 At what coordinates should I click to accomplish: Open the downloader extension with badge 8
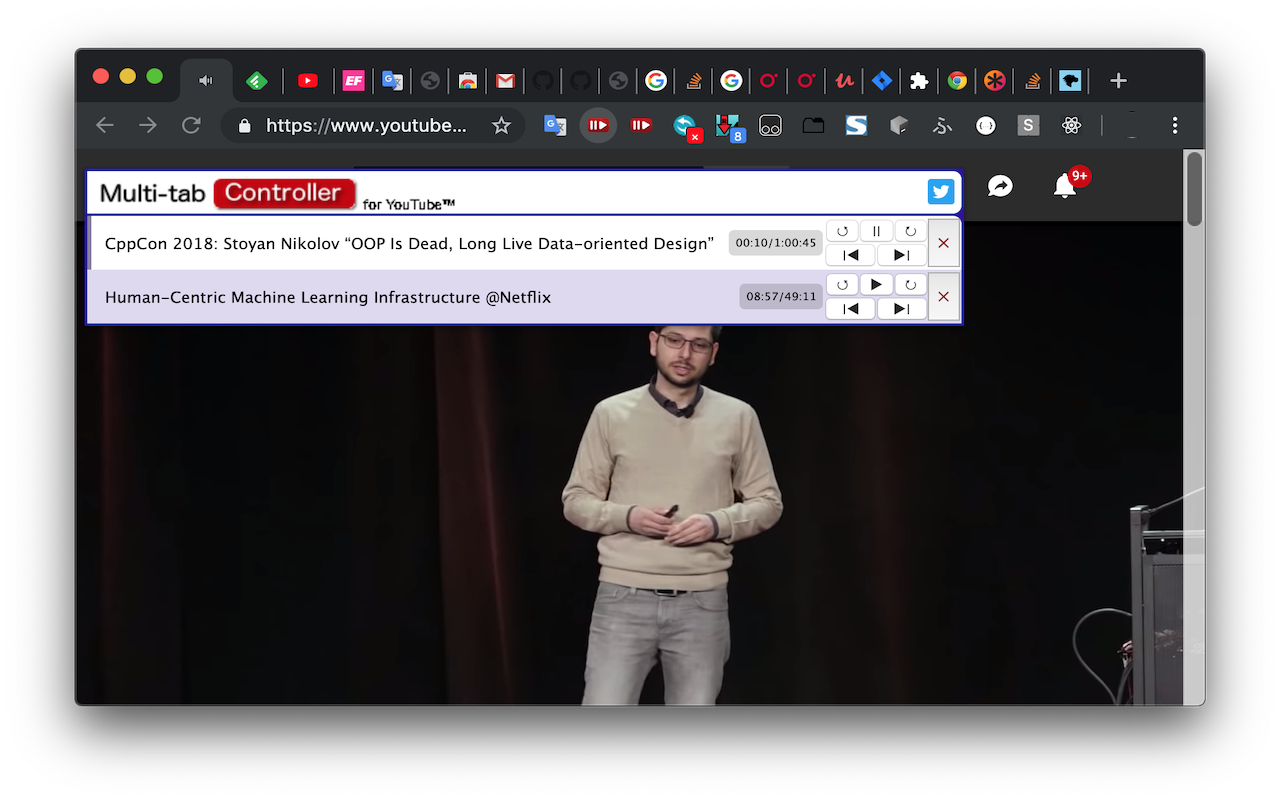point(729,127)
